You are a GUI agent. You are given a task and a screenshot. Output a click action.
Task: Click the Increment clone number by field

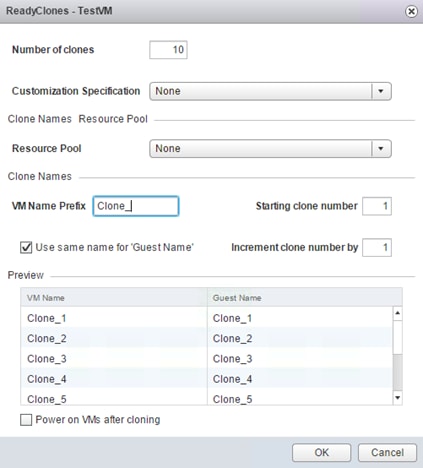click(377, 247)
